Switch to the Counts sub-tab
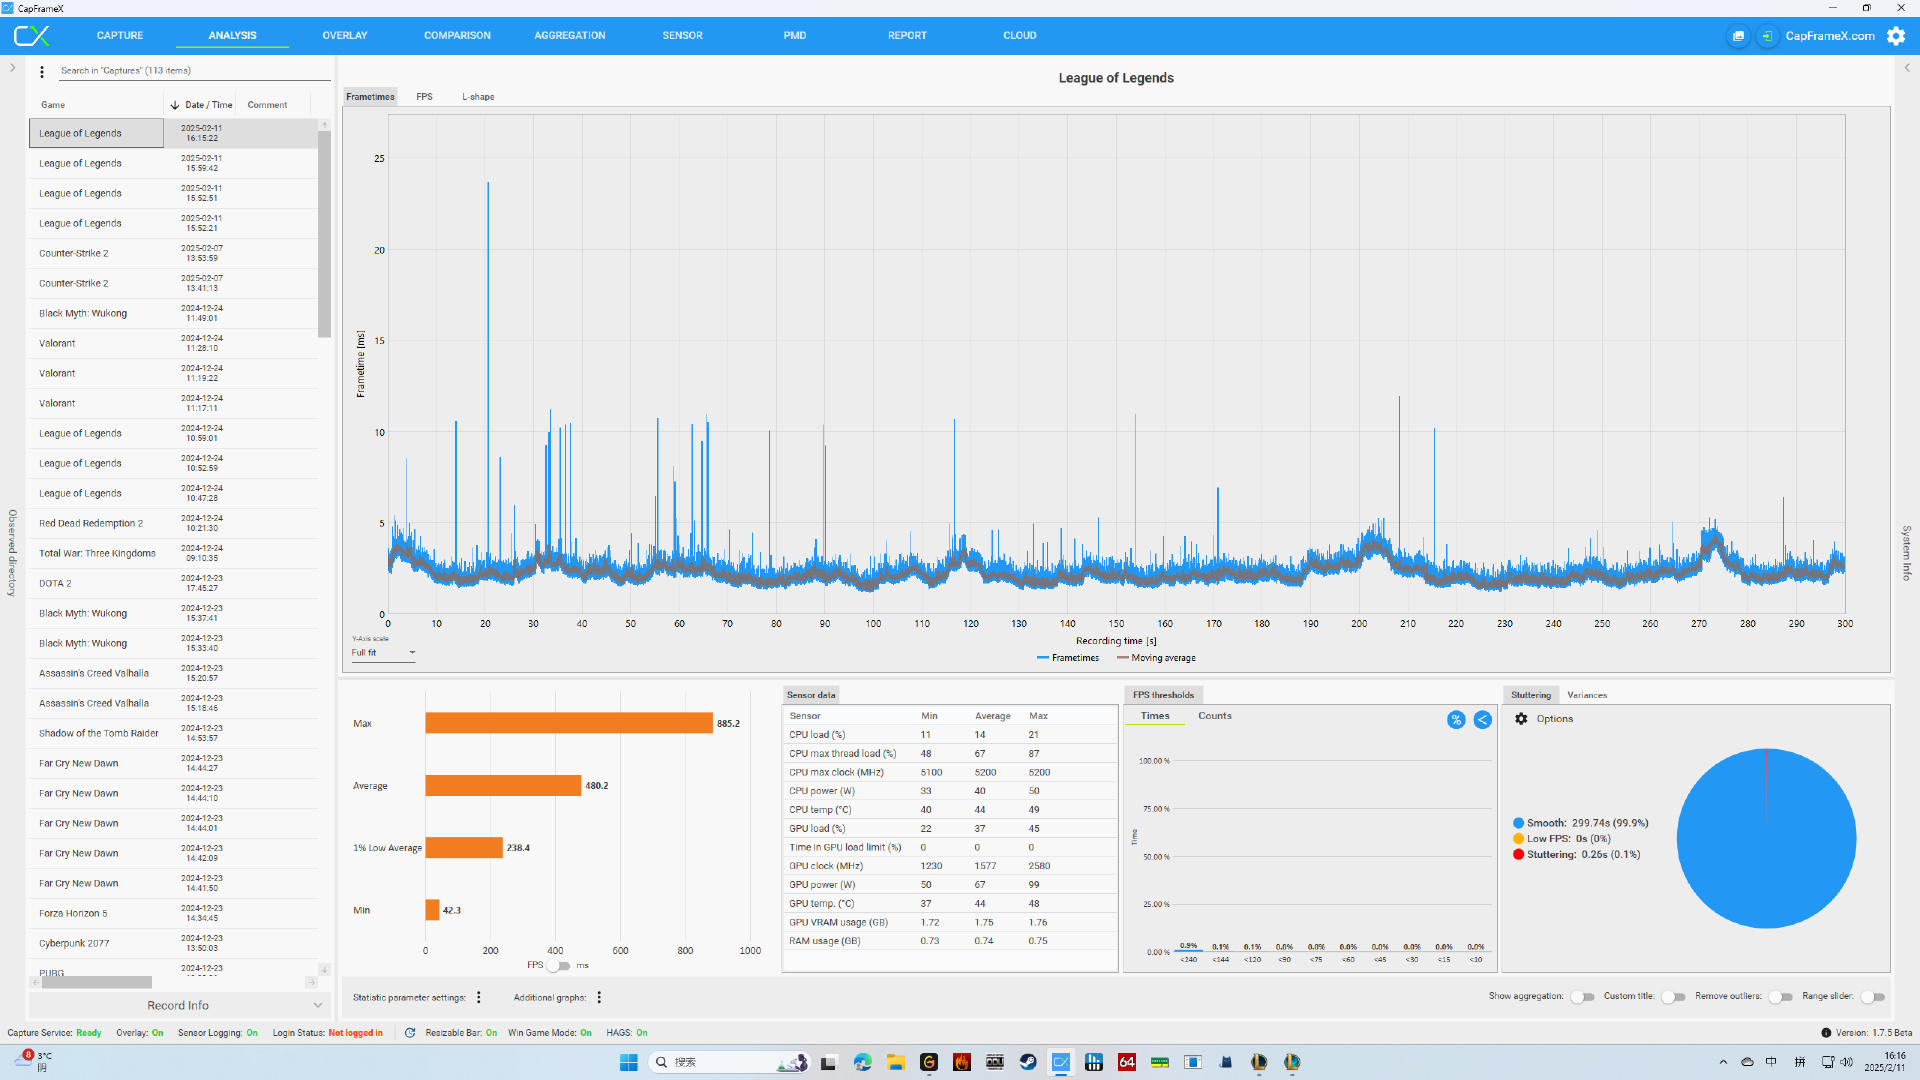The height and width of the screenshot is (1080, 1920). pyautogui.click(x=1215, y=716)
